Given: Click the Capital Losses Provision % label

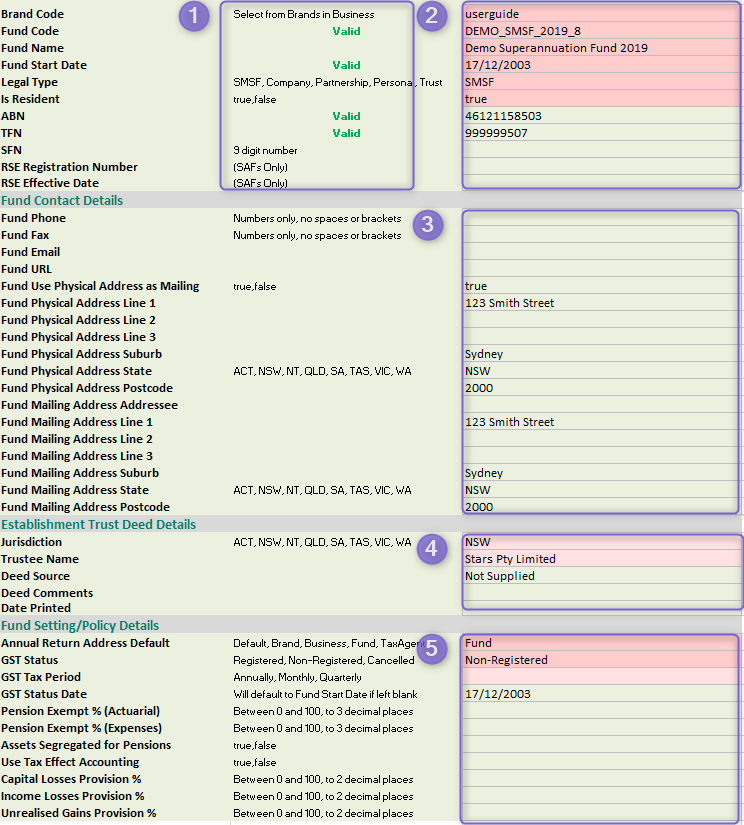Looking at the screenshot, I should click(x=71, y=779).
